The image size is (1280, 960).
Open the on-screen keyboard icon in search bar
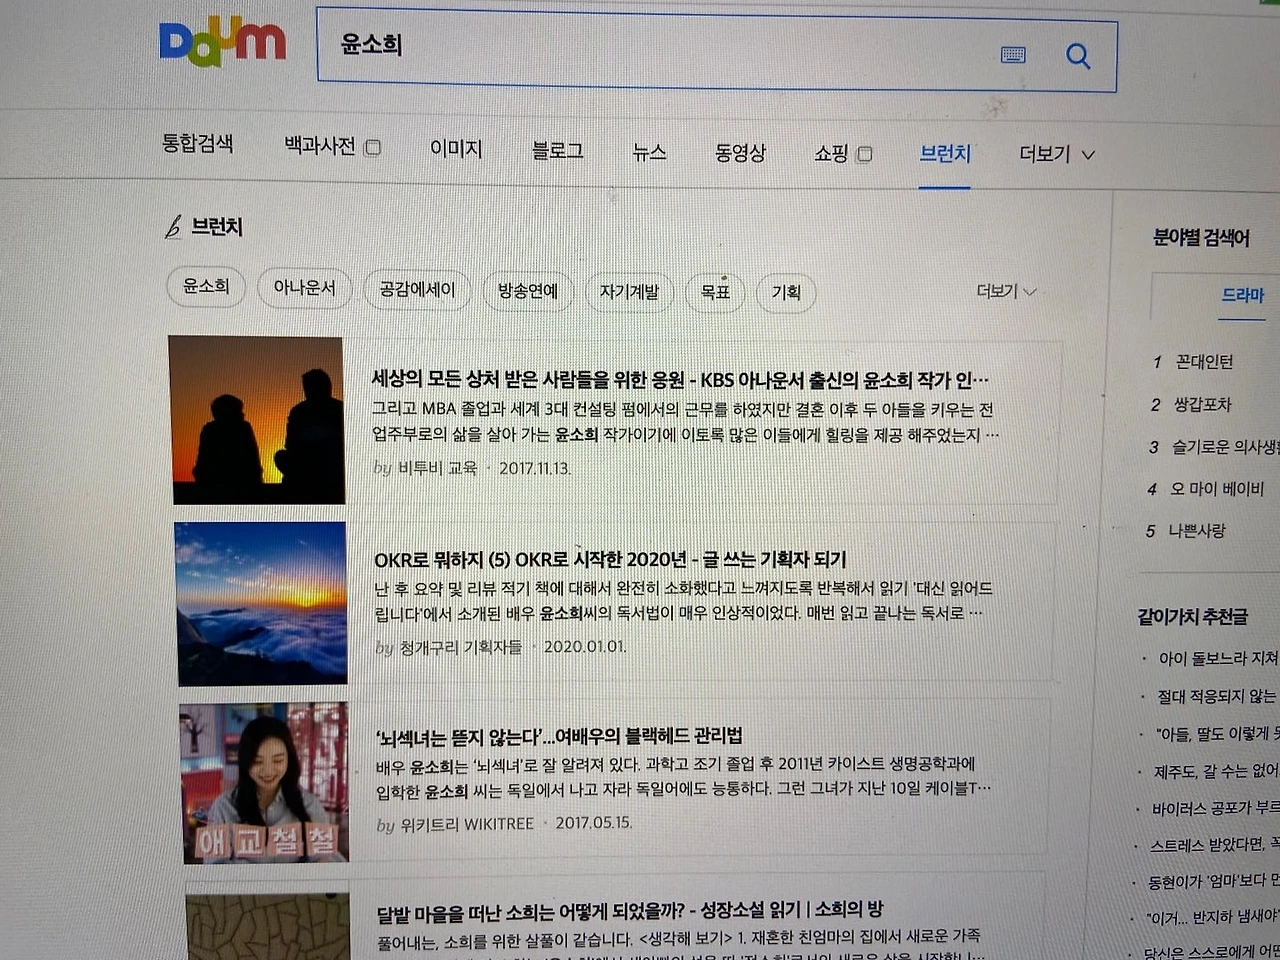(1013, 56)
